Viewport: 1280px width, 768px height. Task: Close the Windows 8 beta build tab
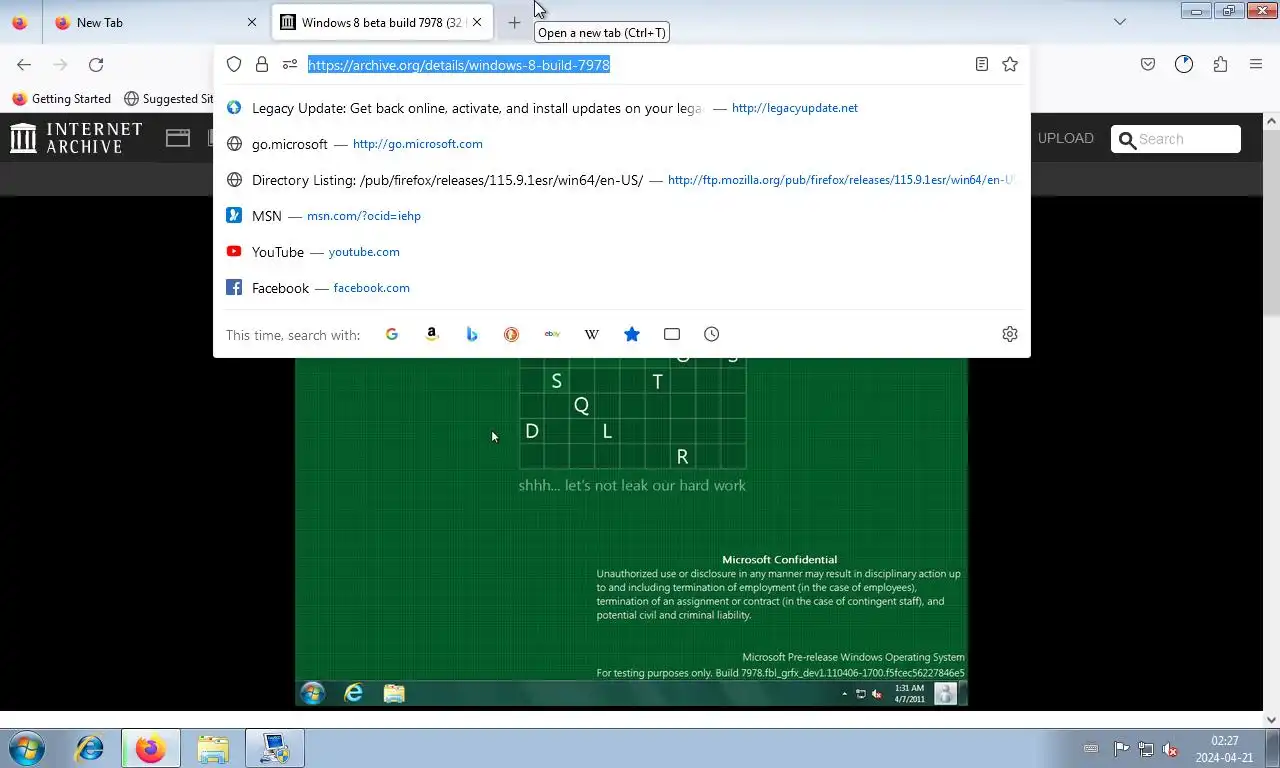tap(477, 22)
